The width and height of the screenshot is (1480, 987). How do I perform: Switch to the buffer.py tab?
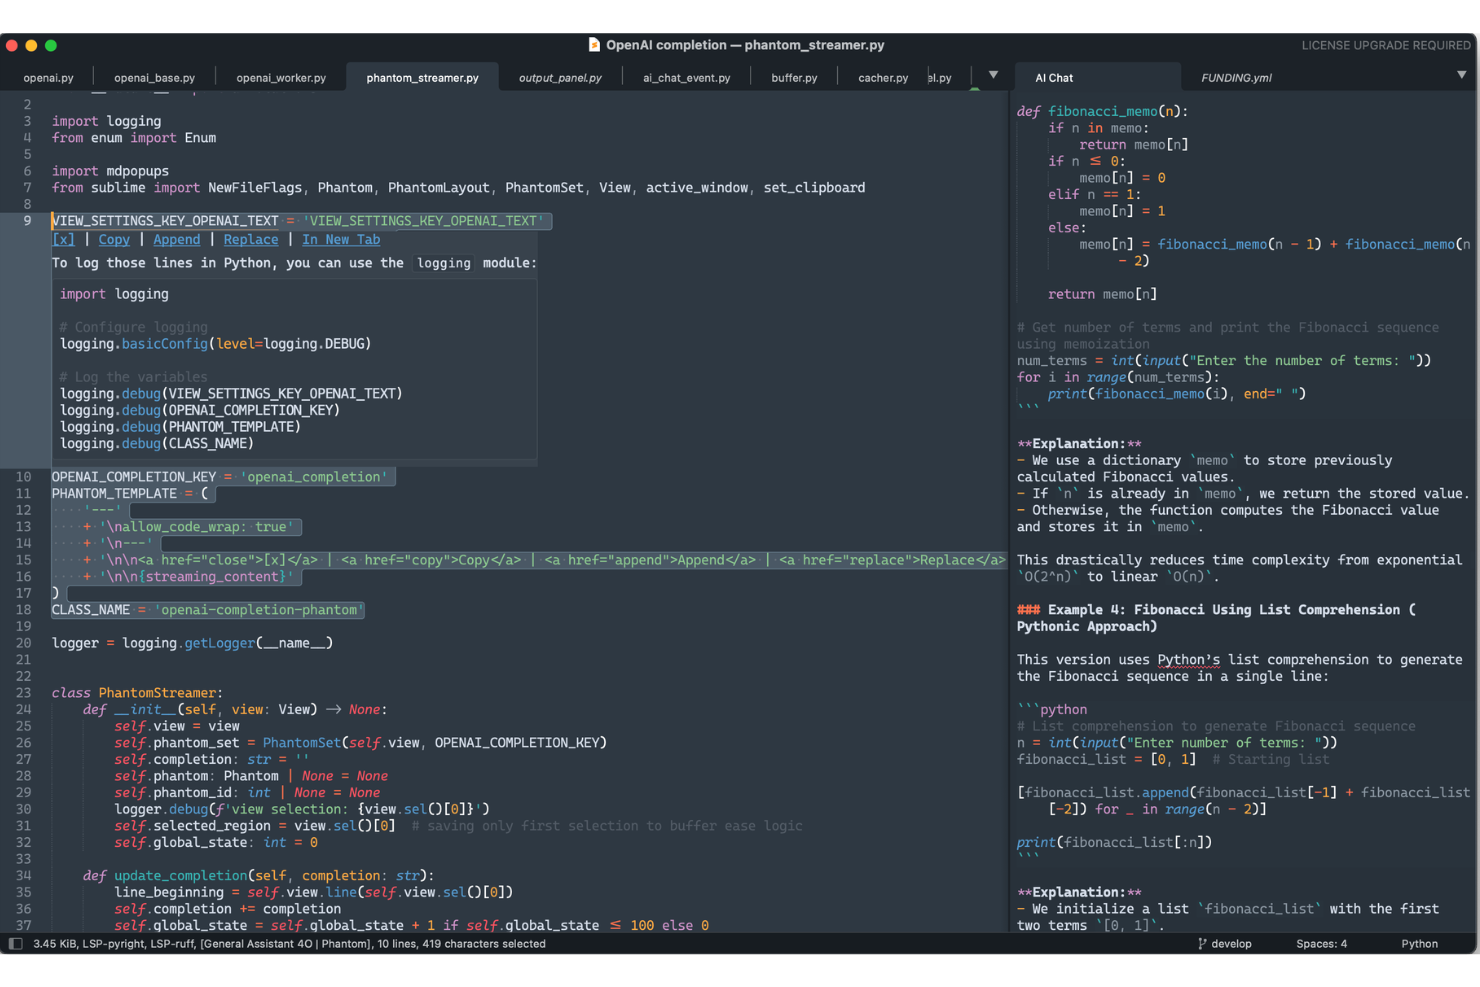794,77
